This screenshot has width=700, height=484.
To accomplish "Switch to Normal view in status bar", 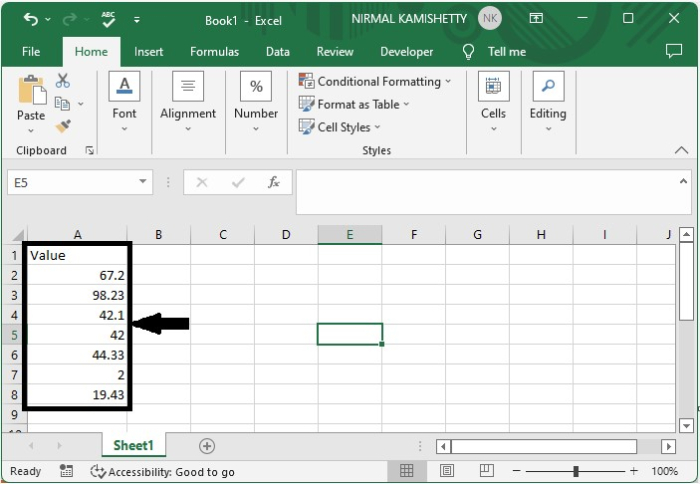I will pyautogui.click(x=407, y=471).
